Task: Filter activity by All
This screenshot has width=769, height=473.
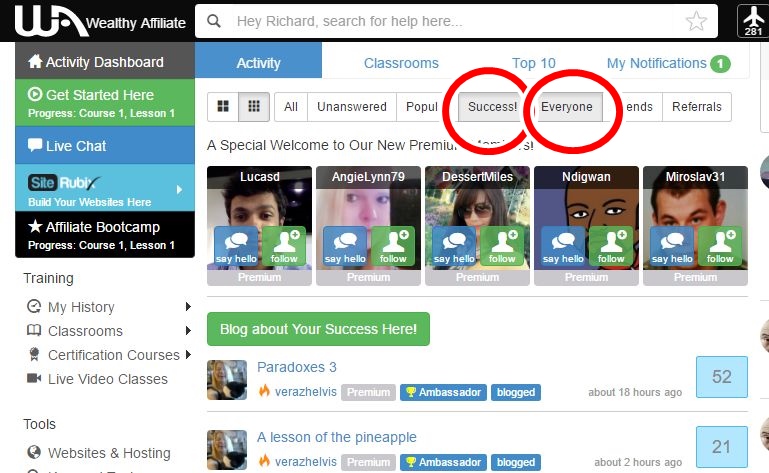Action: [291, 106]
